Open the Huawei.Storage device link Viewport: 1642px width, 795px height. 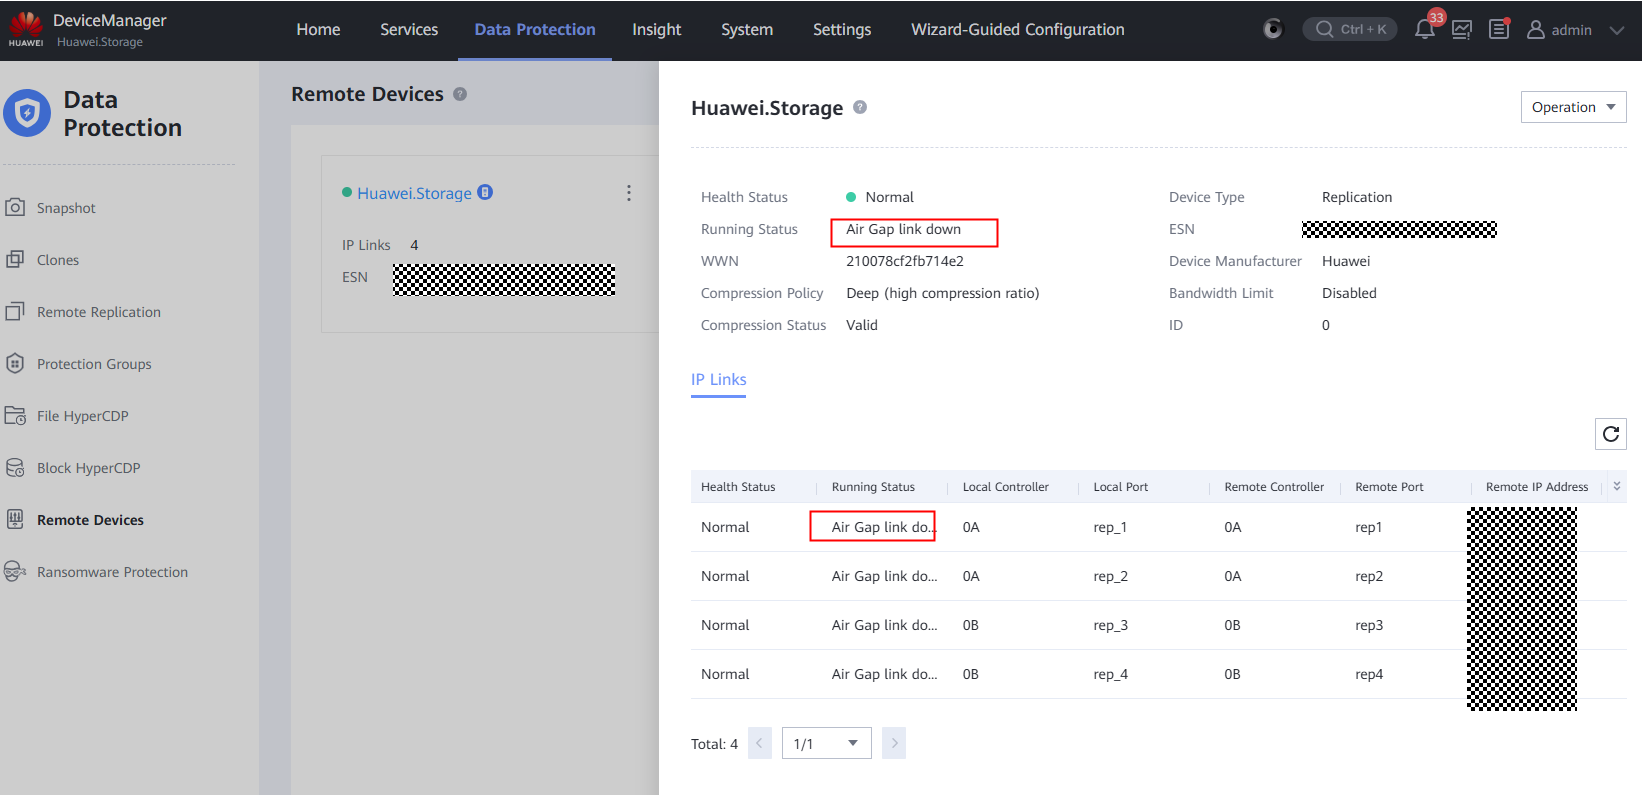[414, 193]
